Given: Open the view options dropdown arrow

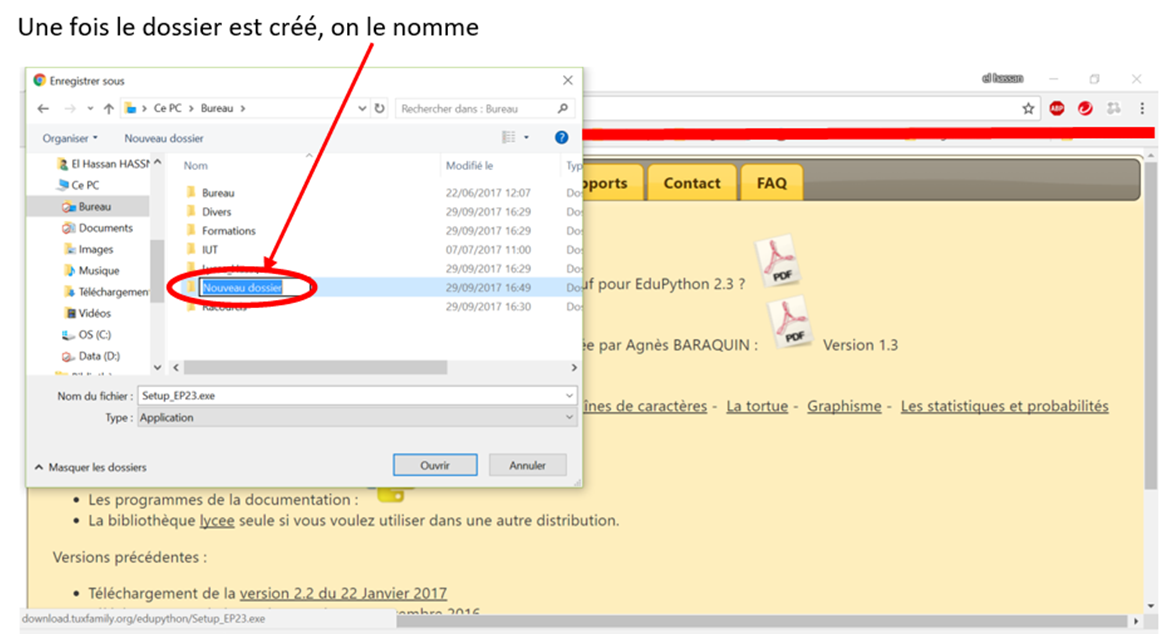Looking at the screenshot, I should 527,138.
